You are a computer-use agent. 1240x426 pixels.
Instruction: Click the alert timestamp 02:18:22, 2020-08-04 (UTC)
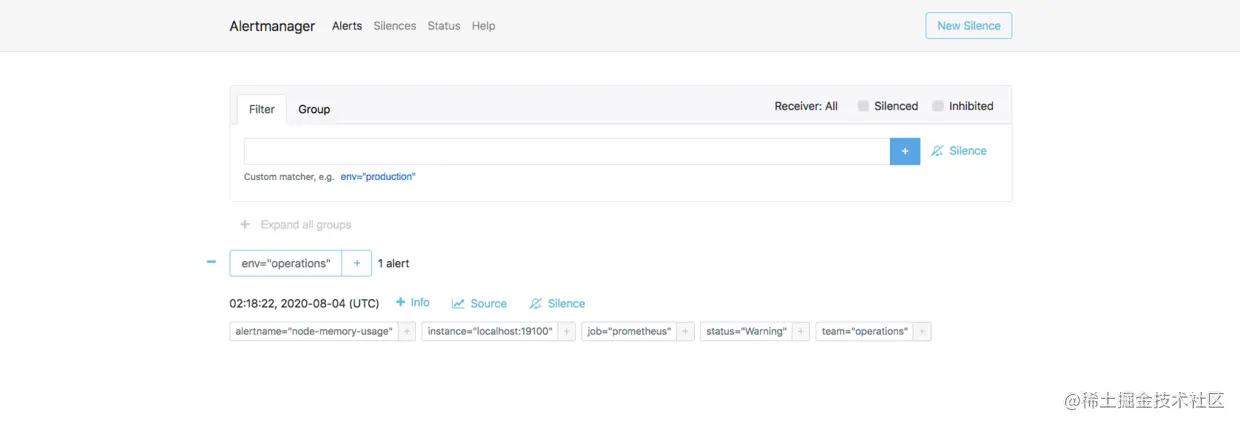[x=304, y=303]
